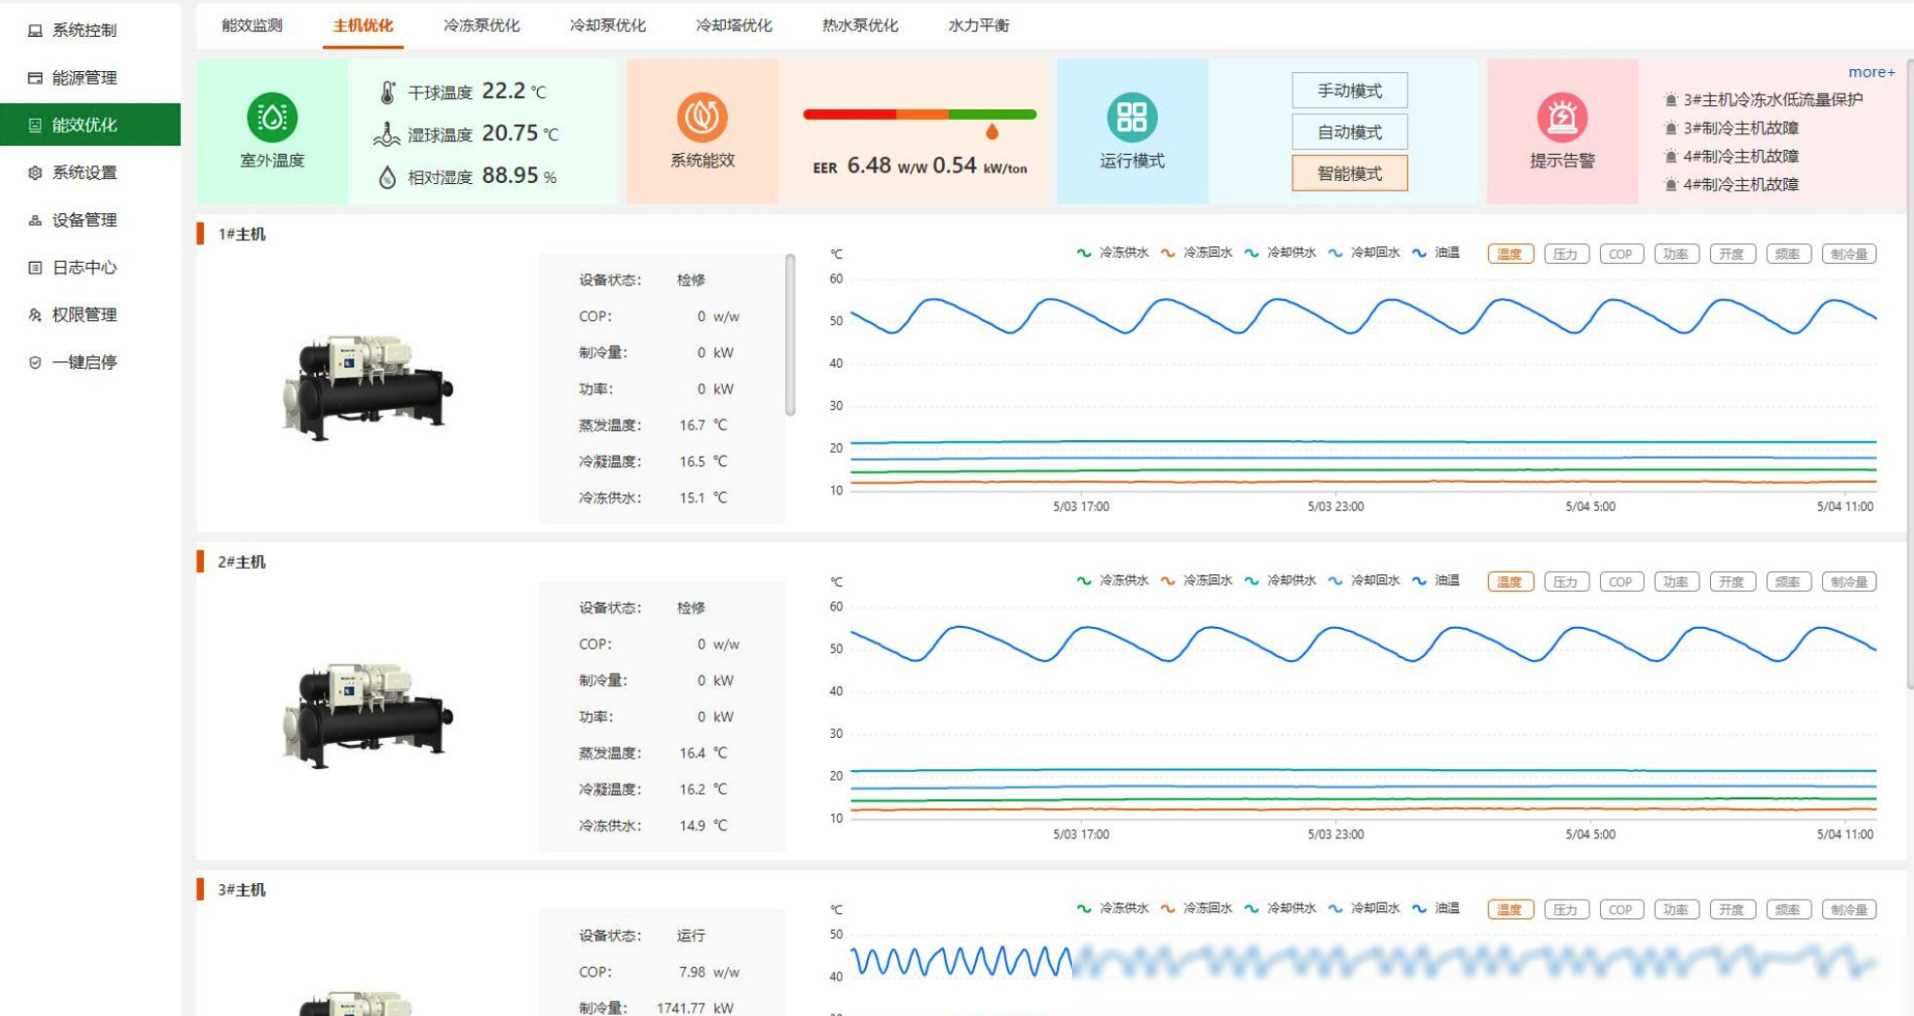
Task: Select 压力 in 2#主机 chart
Action: click(x=1566, y=582)
